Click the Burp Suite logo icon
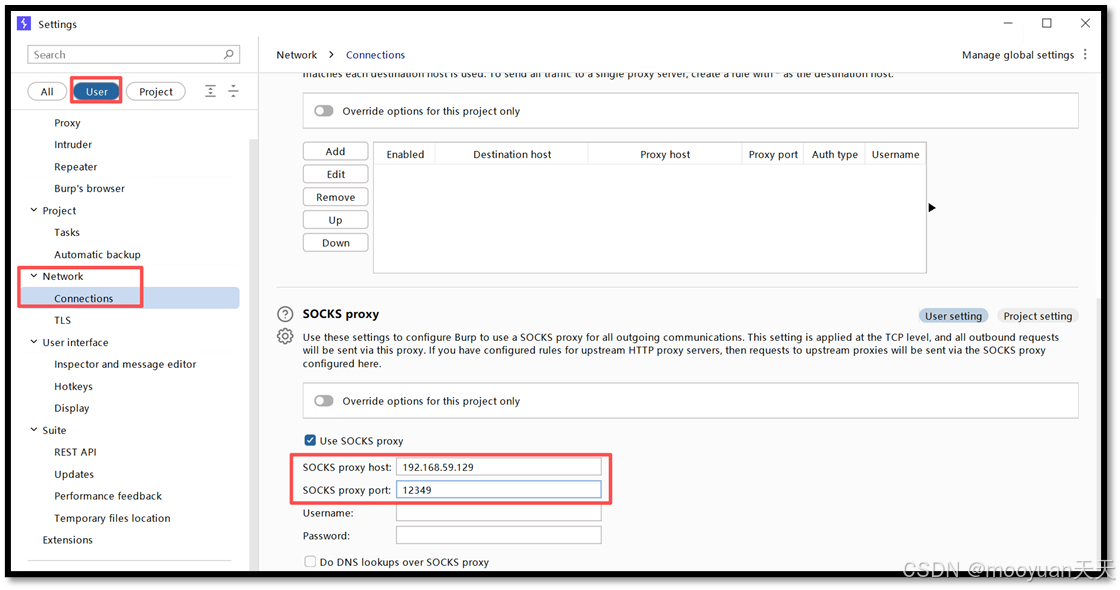The image size is (1120, 590). pos(24,24)
